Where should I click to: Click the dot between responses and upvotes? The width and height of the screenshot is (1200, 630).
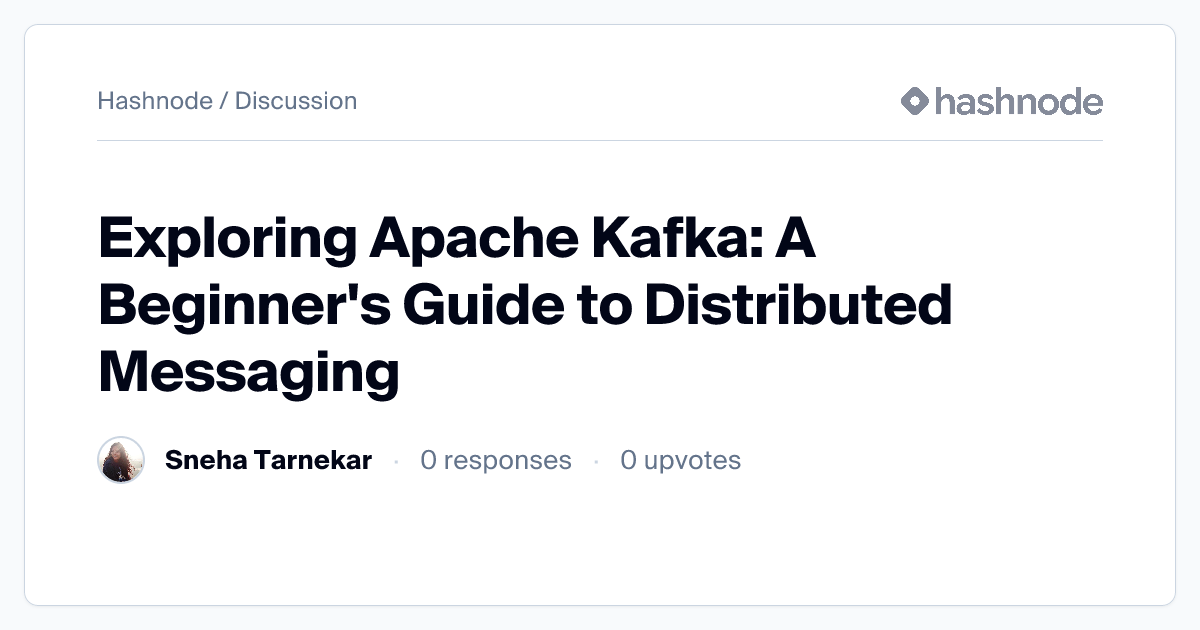596,461
